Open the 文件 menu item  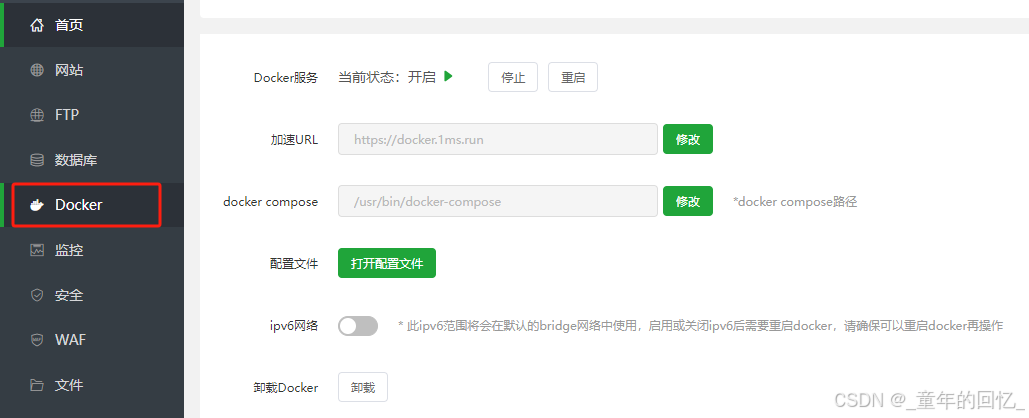point(92,385)
